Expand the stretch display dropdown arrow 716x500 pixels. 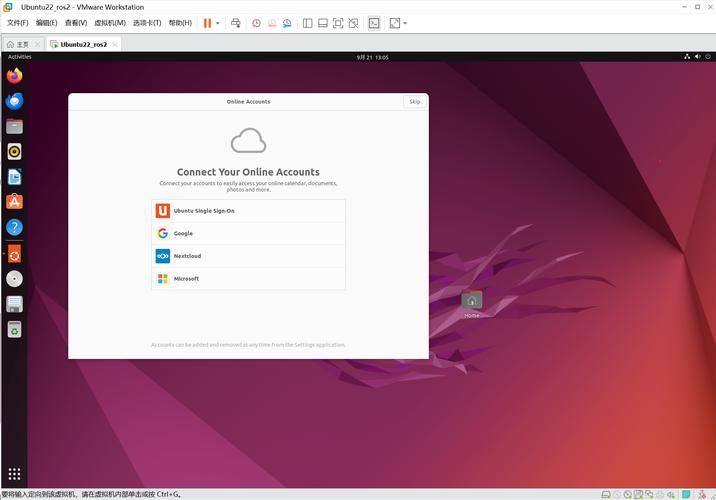(405, 23)
